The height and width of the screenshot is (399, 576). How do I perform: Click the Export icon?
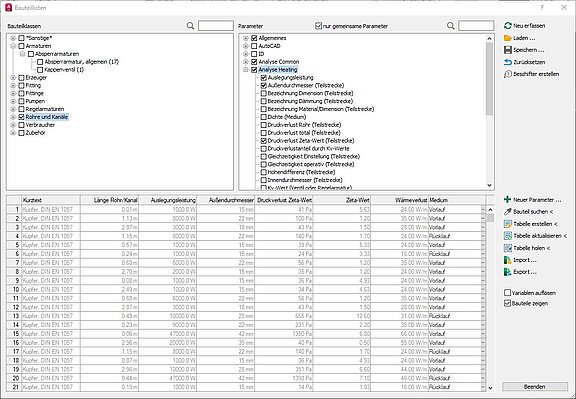[x=508, y=272]
